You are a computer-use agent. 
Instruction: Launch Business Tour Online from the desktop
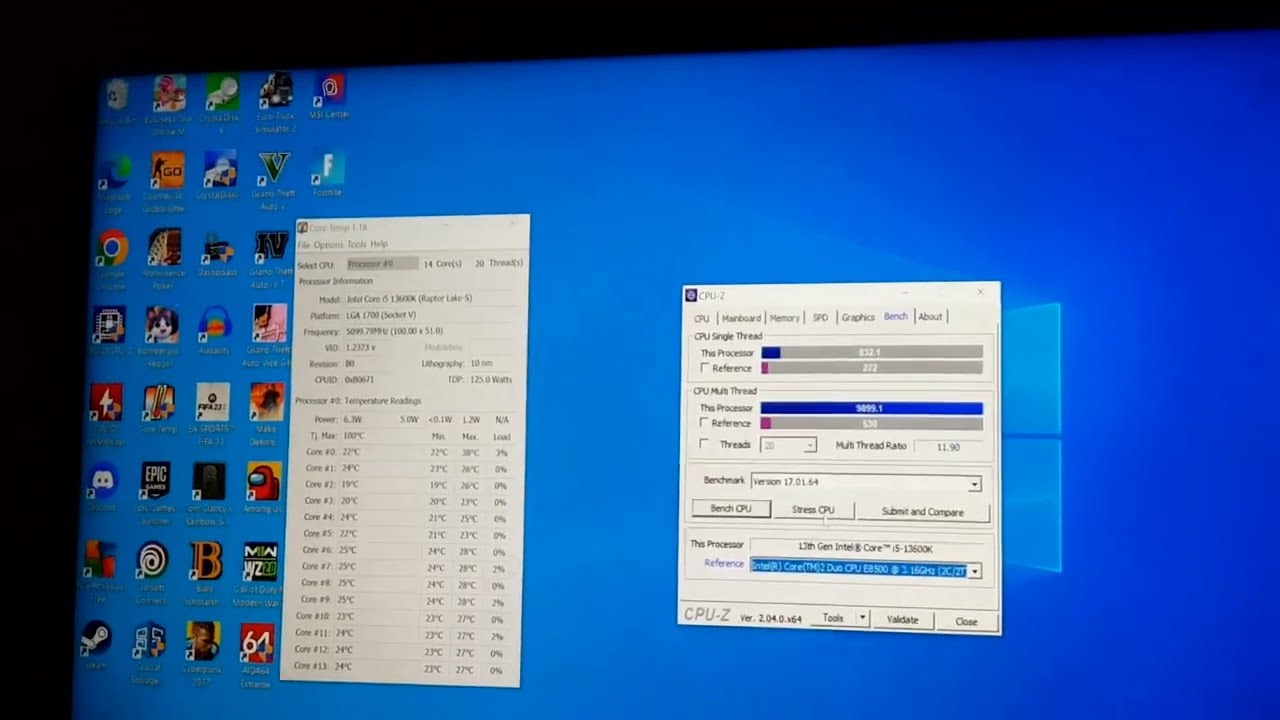(x=169, y=104)
